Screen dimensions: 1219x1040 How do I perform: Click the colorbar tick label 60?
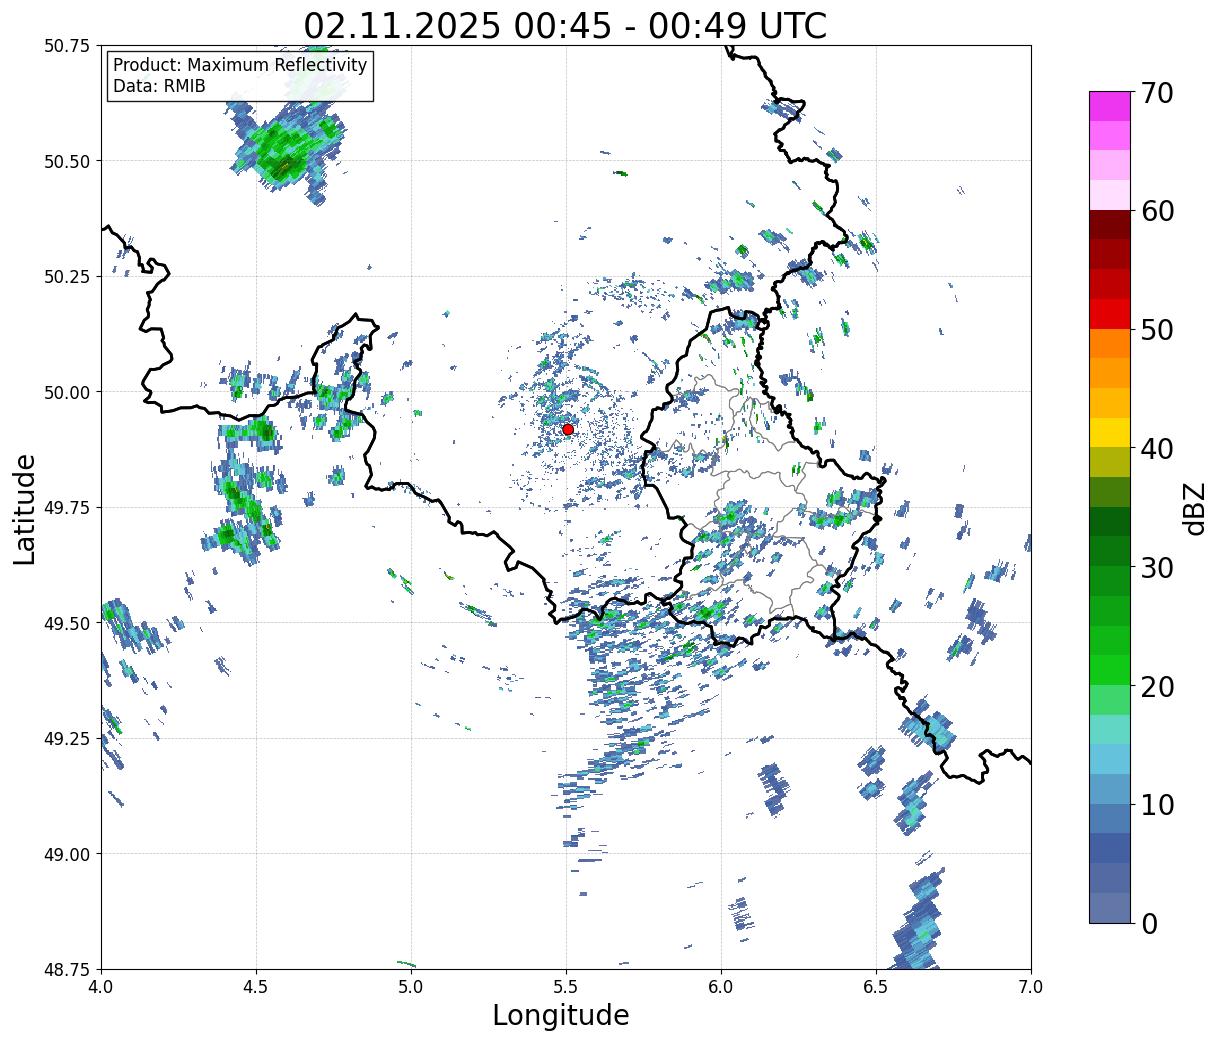tap(1157, 211)
